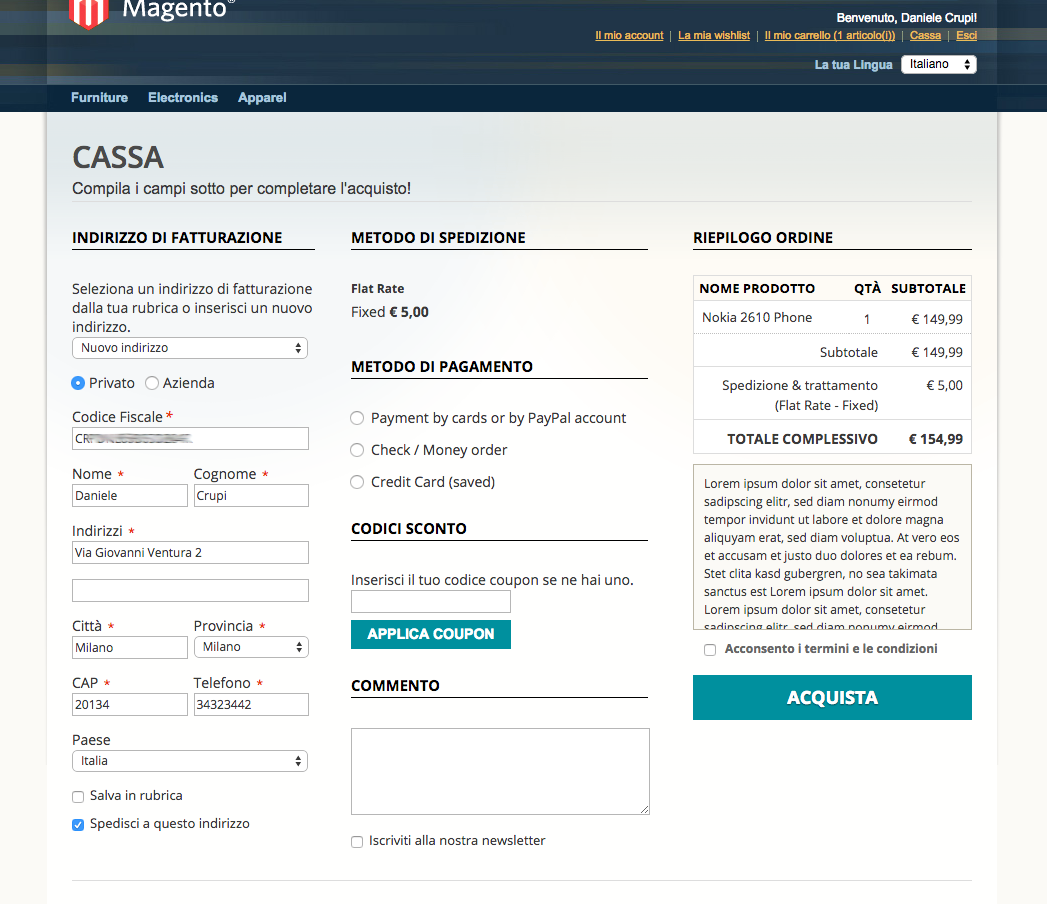Click the Città input field
Viewport: 1047px width, 904px height.
point(130,648)
